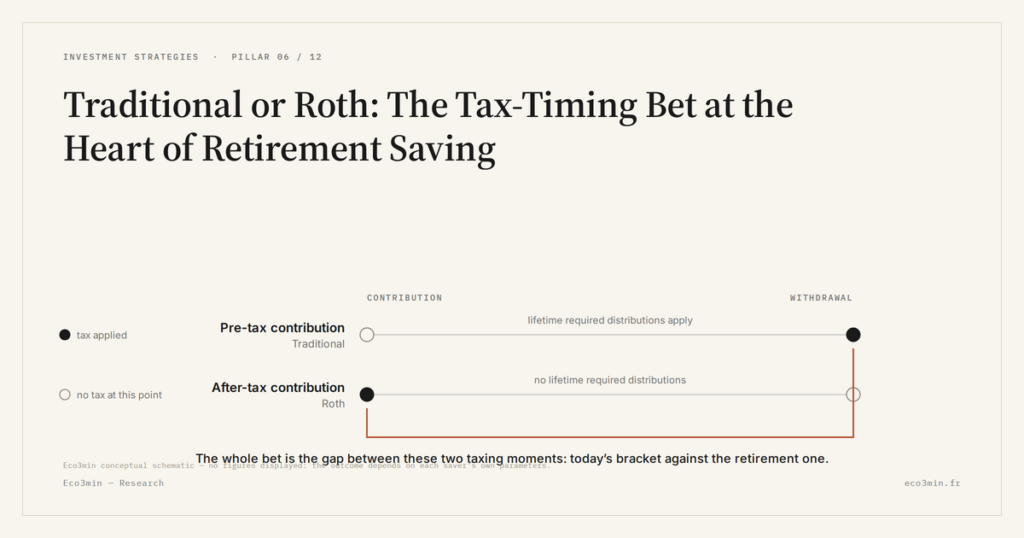This screenshot has width=1024, height=538.
Task: Click 'no lifetime required distributions' annotation
Action: 610,380
